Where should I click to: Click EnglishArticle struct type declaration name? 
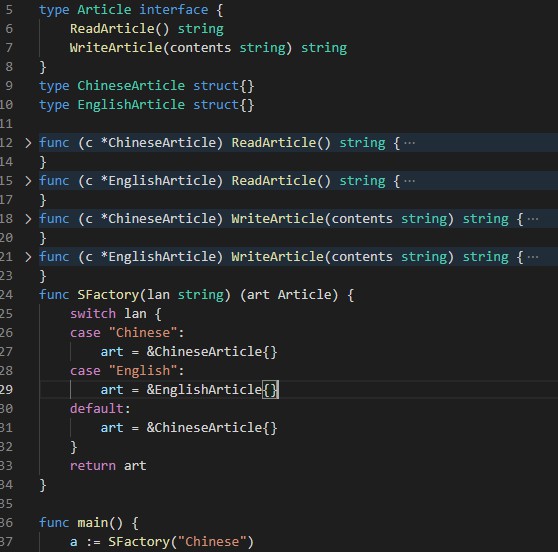(131, 105)
